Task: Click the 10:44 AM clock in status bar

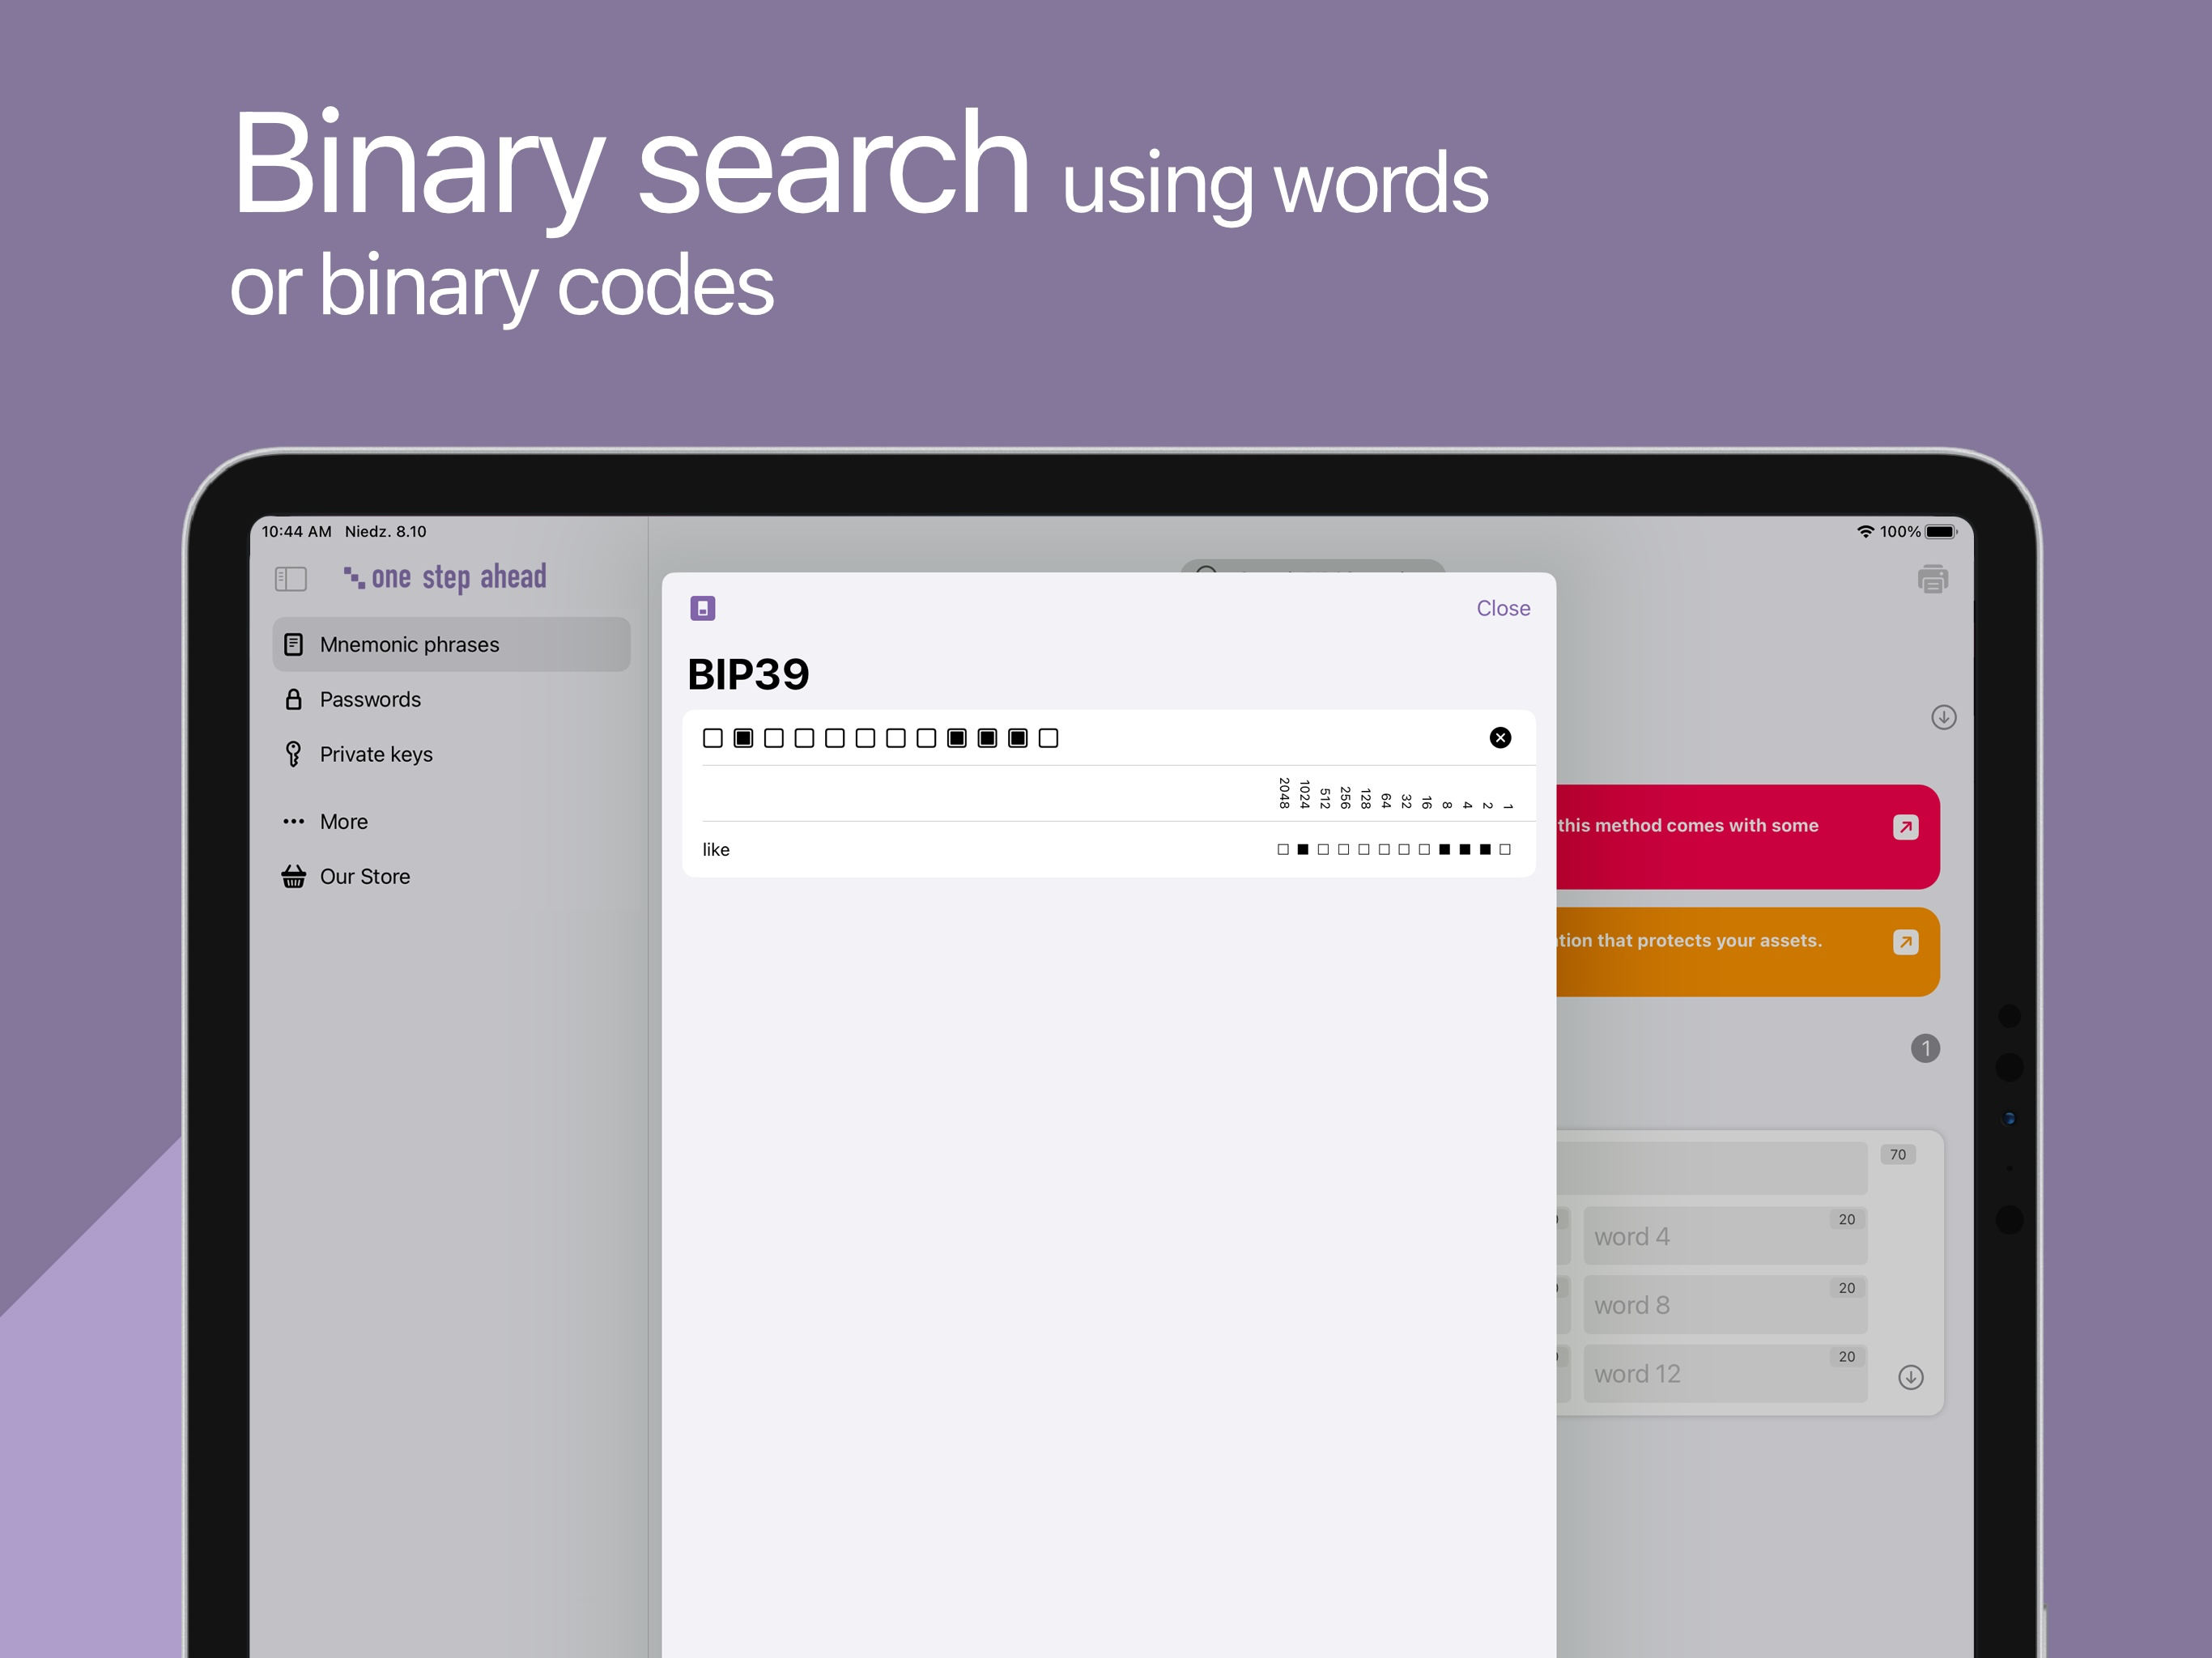Action: (x=296, y=531)
